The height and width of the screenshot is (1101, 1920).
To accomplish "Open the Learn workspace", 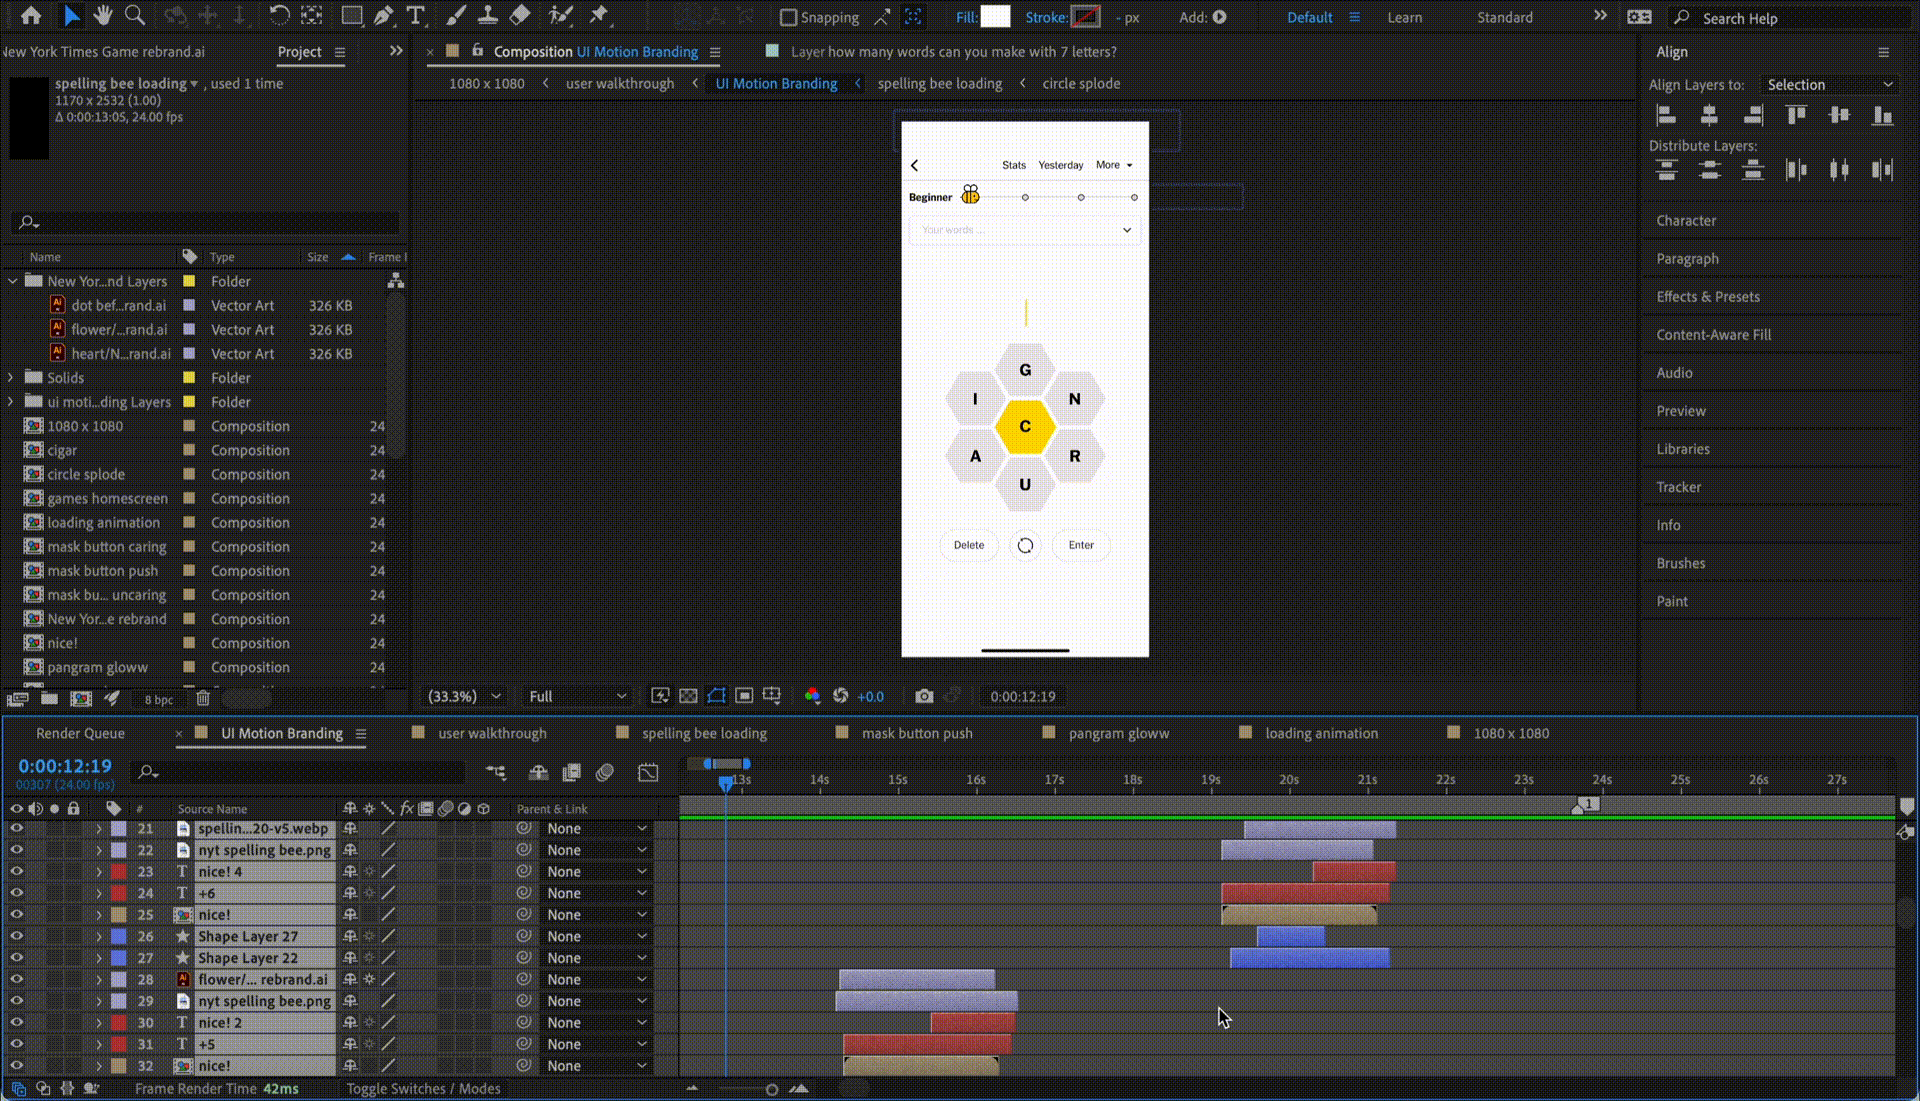I will (1404, 17).
